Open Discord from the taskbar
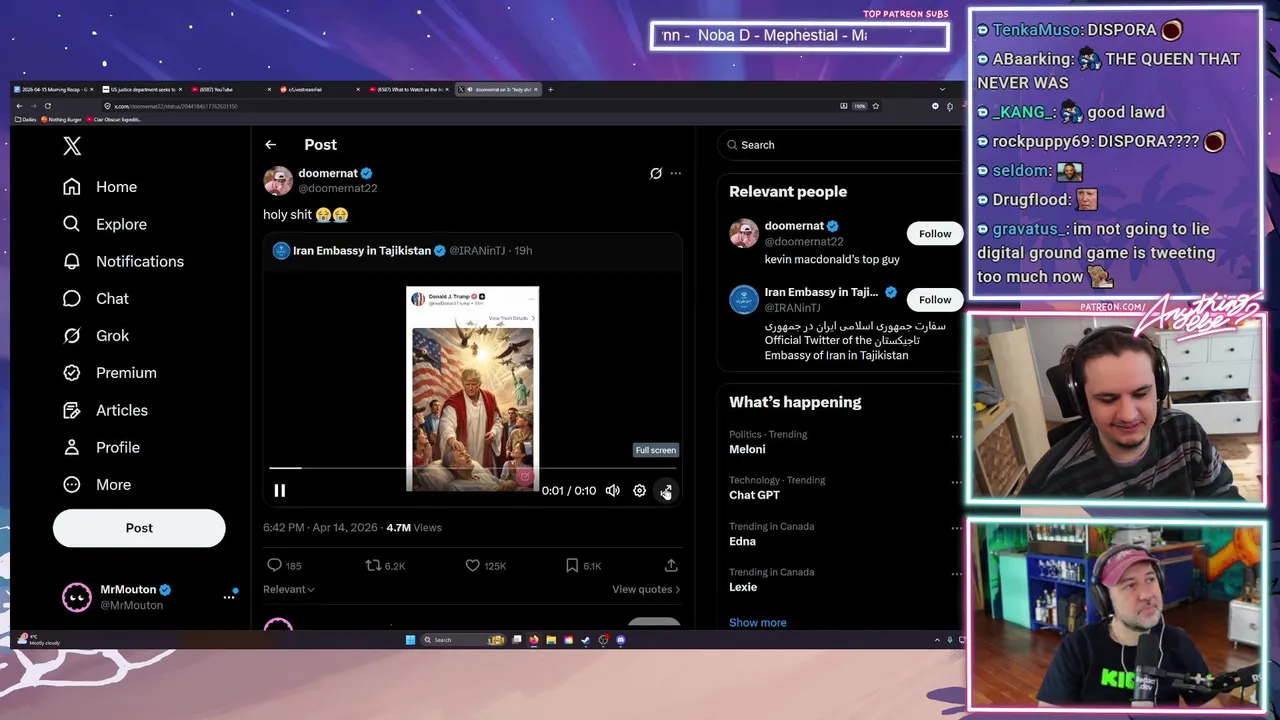The image size is (1280, 720). point(621,640)
